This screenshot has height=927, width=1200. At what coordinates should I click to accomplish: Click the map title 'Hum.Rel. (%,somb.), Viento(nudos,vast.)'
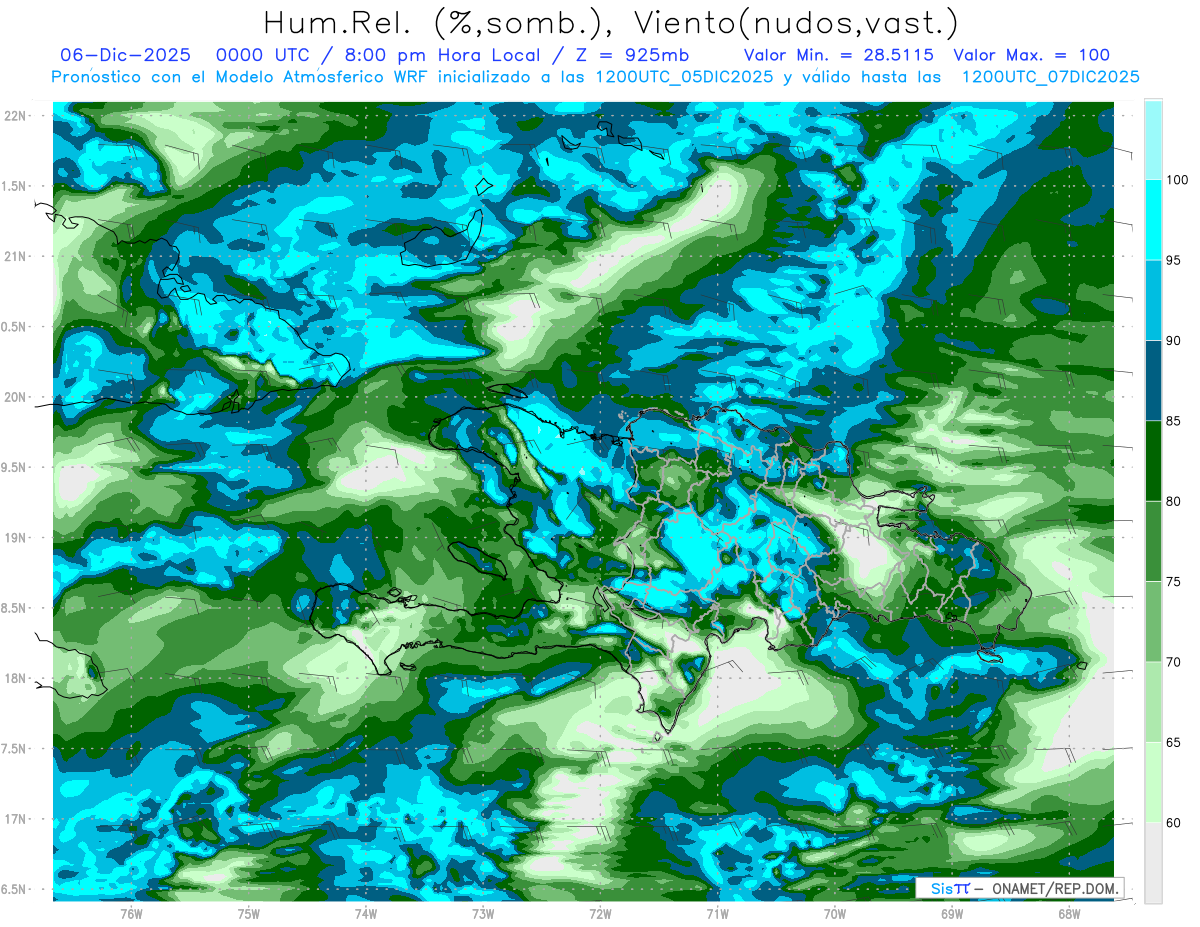[610, 23]
